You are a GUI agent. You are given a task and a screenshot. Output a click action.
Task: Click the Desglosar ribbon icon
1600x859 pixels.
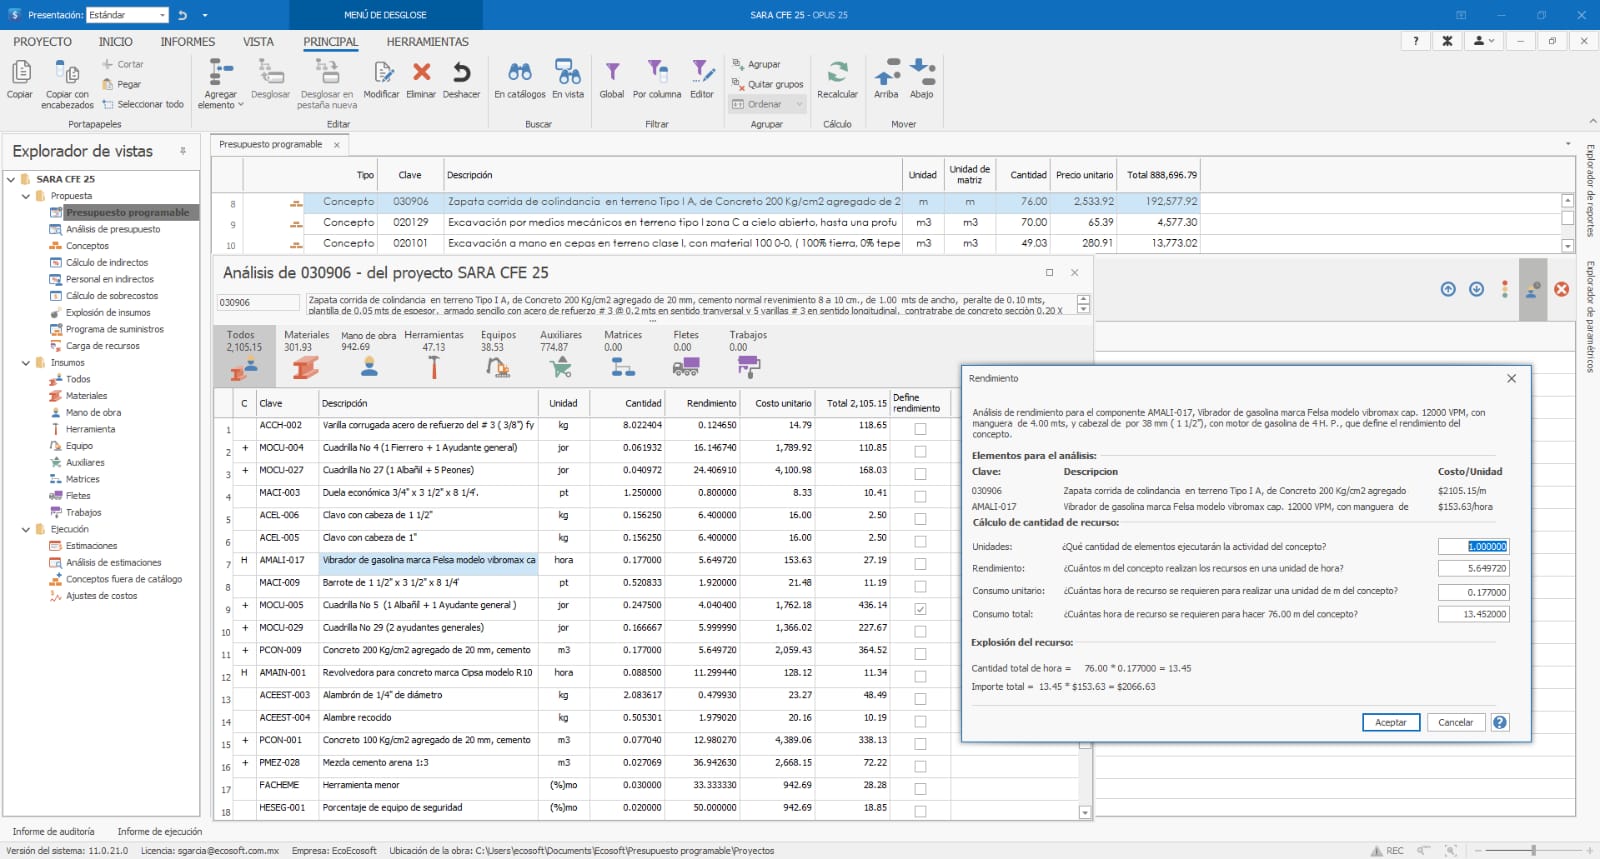[x=270, y=72]
